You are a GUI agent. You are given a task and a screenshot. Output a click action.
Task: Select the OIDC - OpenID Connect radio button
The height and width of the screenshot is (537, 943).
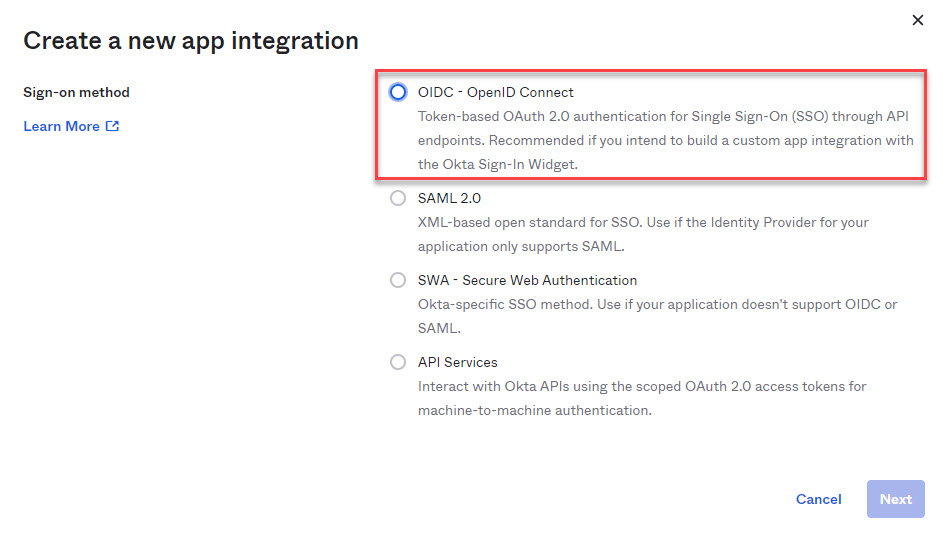point(398,92)
